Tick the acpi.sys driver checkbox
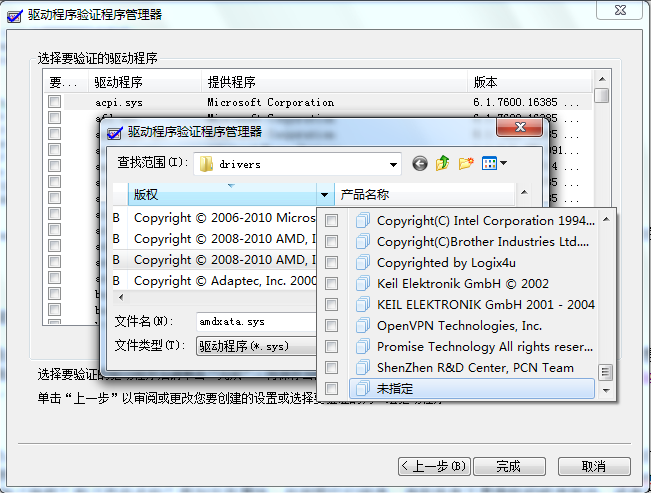This screenshot has width=651, height=493. [54, 102]
